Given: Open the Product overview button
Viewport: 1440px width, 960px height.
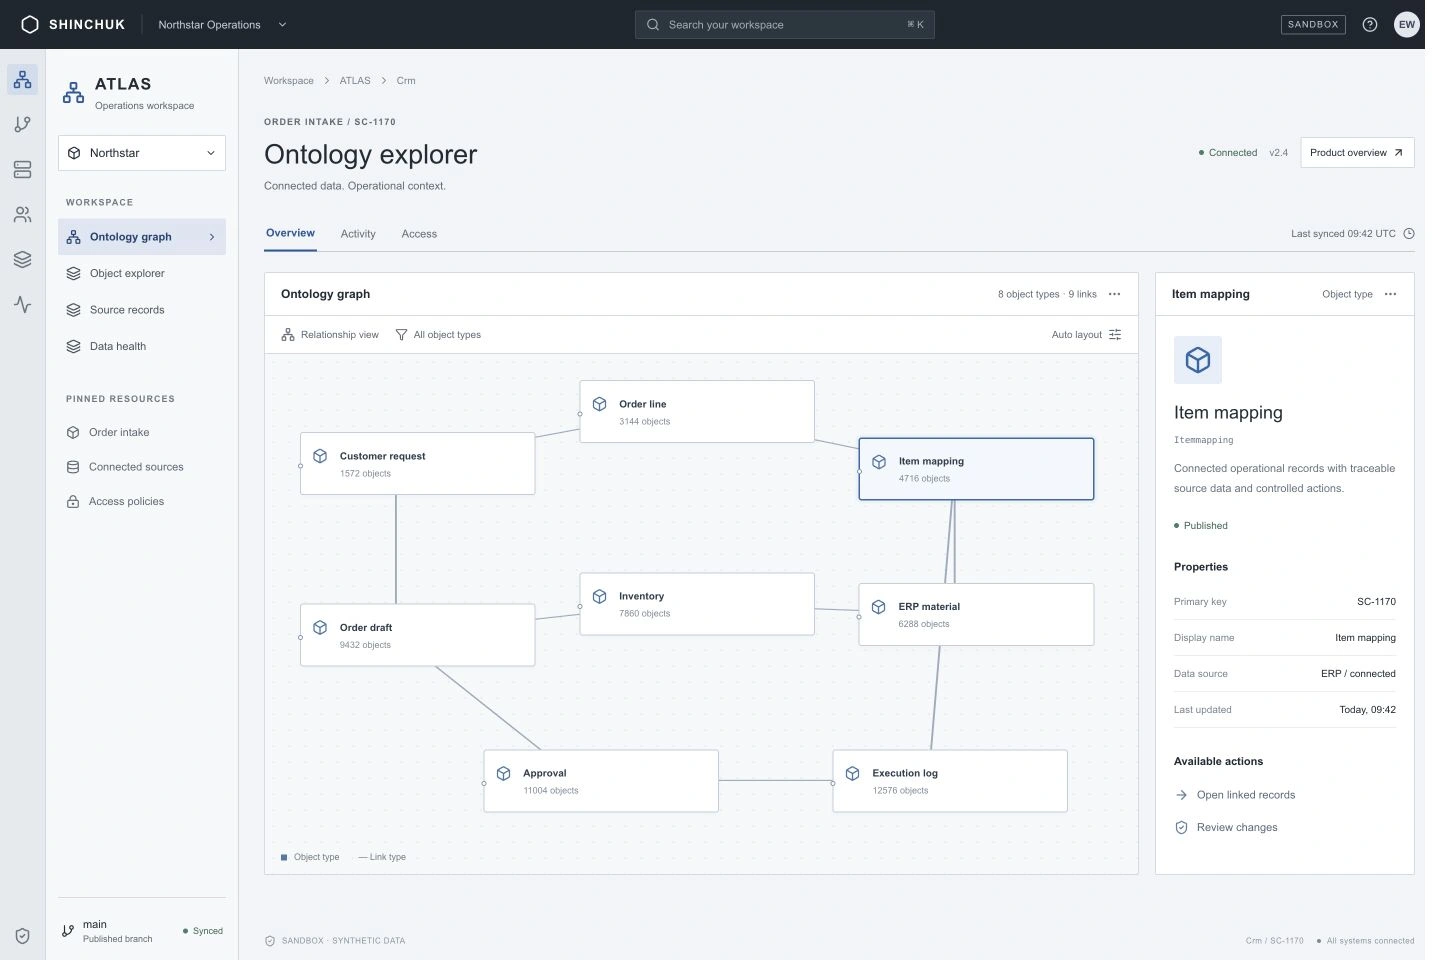Looking at the screenshot, I should (1357, 153).
